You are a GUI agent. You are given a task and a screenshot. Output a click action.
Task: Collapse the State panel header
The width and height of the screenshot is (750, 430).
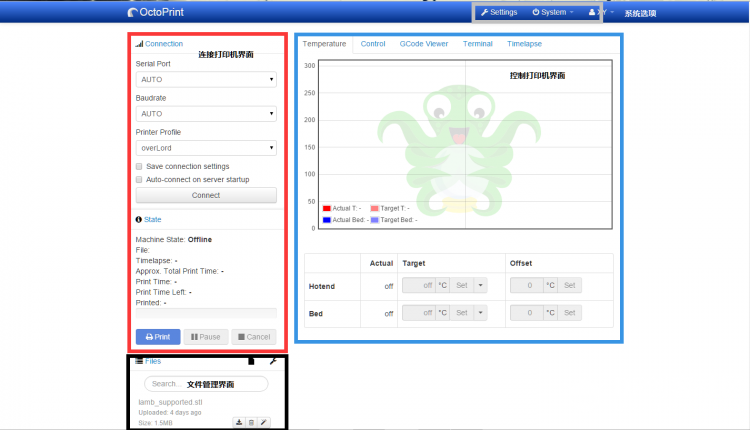(x=153, y=220)
